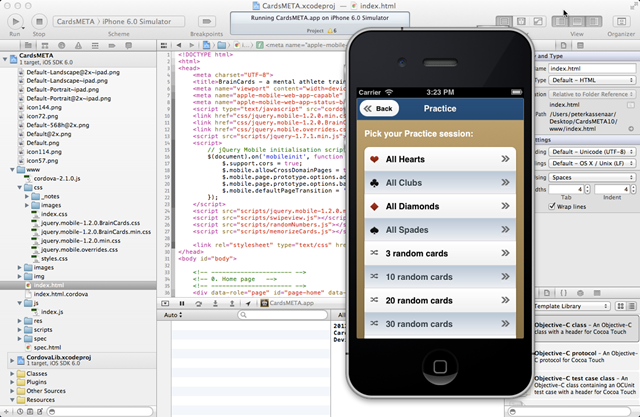Tap 3 random cards in simulator
The width and height of the screenshot is (640, 417).
click(x=440, y=253)
